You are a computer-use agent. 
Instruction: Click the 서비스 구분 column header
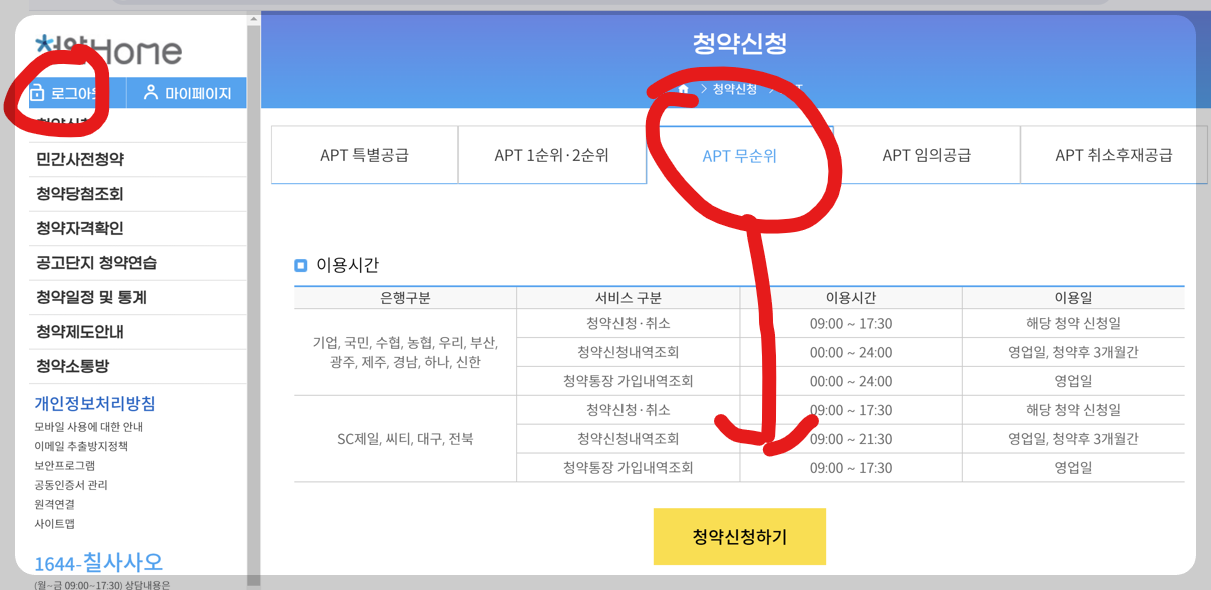[x=628, y=298]
